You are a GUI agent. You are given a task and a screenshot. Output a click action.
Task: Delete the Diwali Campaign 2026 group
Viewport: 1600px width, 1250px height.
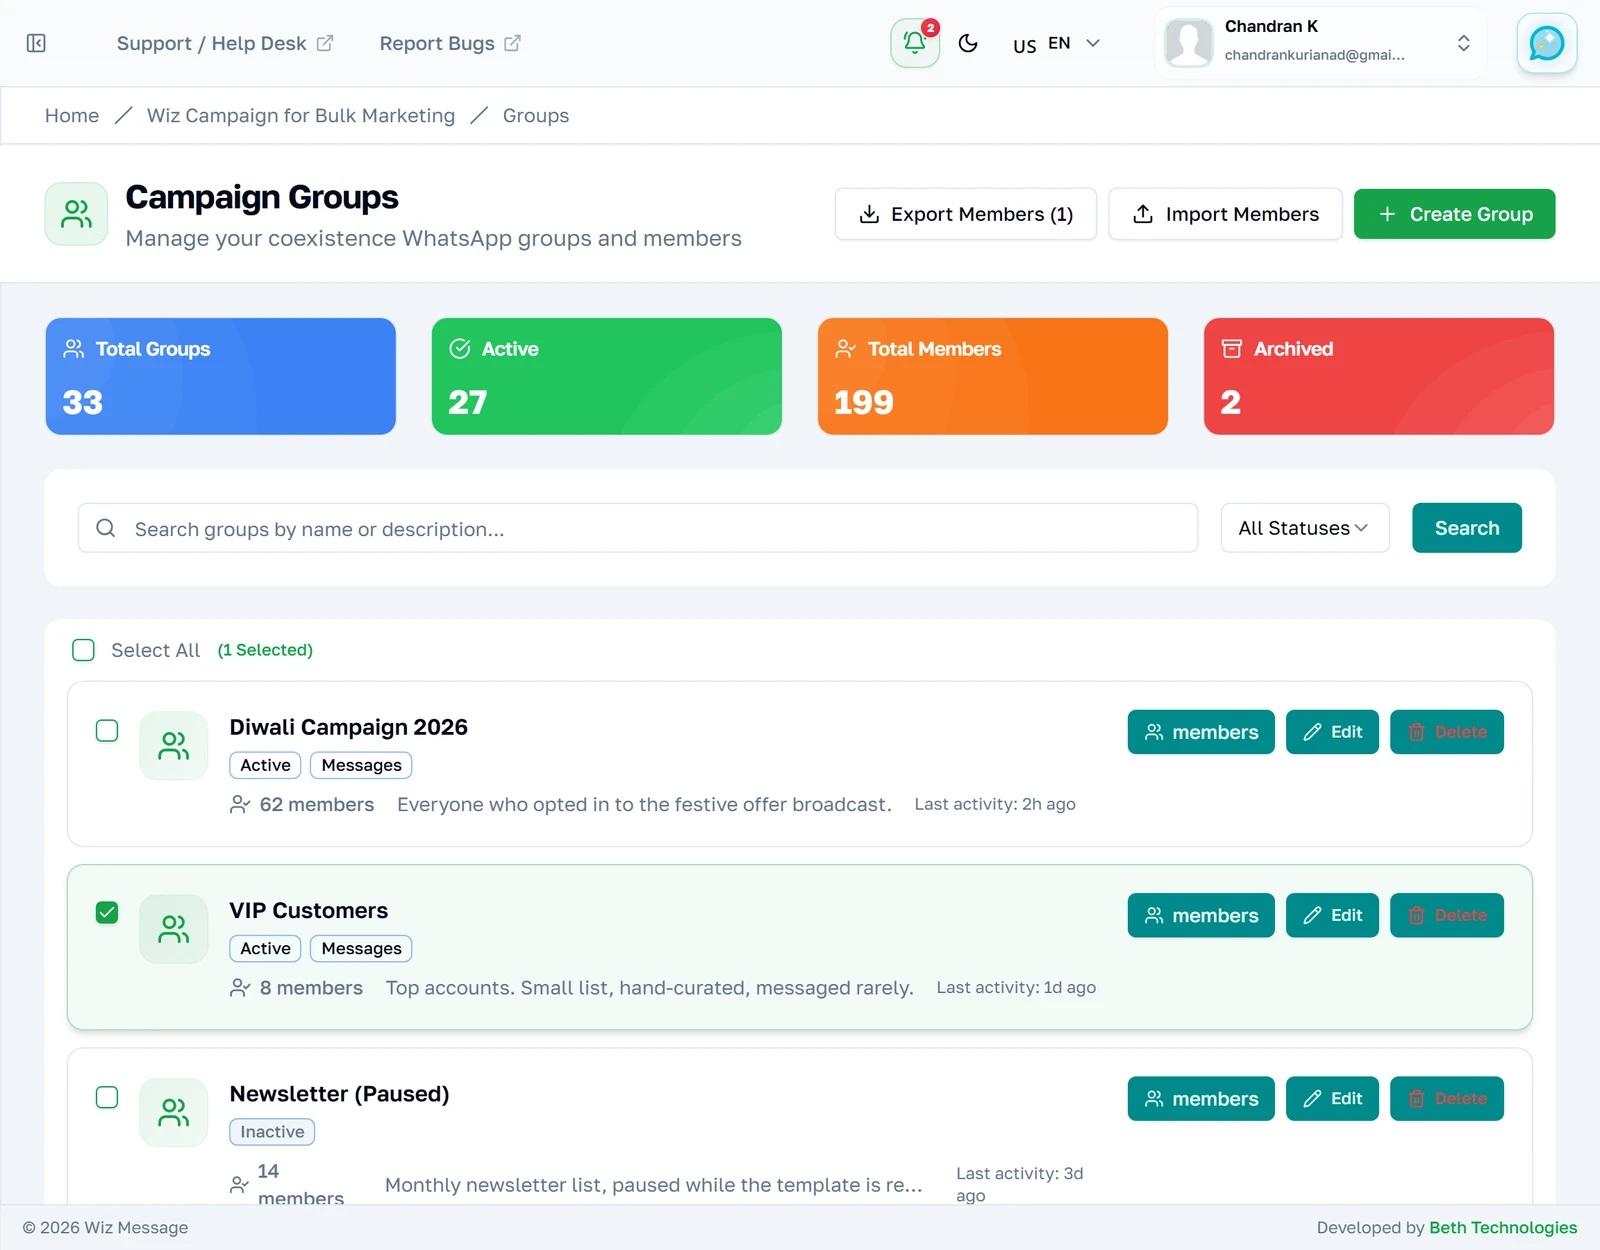(1446, 732)
